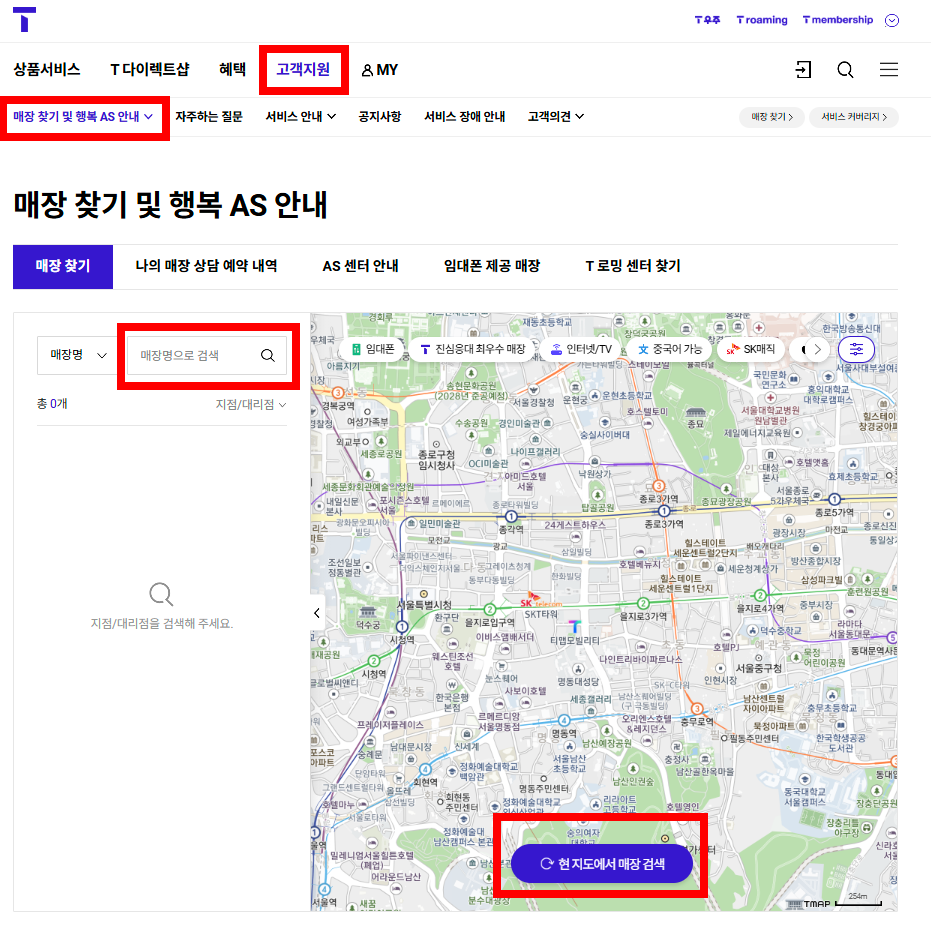Click 현 지도에서 매장 검색 button

coord(602,864)
